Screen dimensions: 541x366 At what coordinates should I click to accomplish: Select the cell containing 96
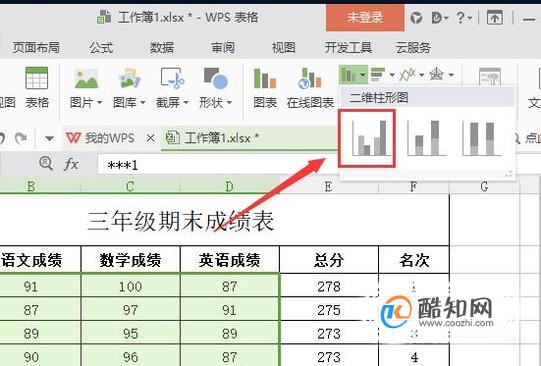pos(130,356)
